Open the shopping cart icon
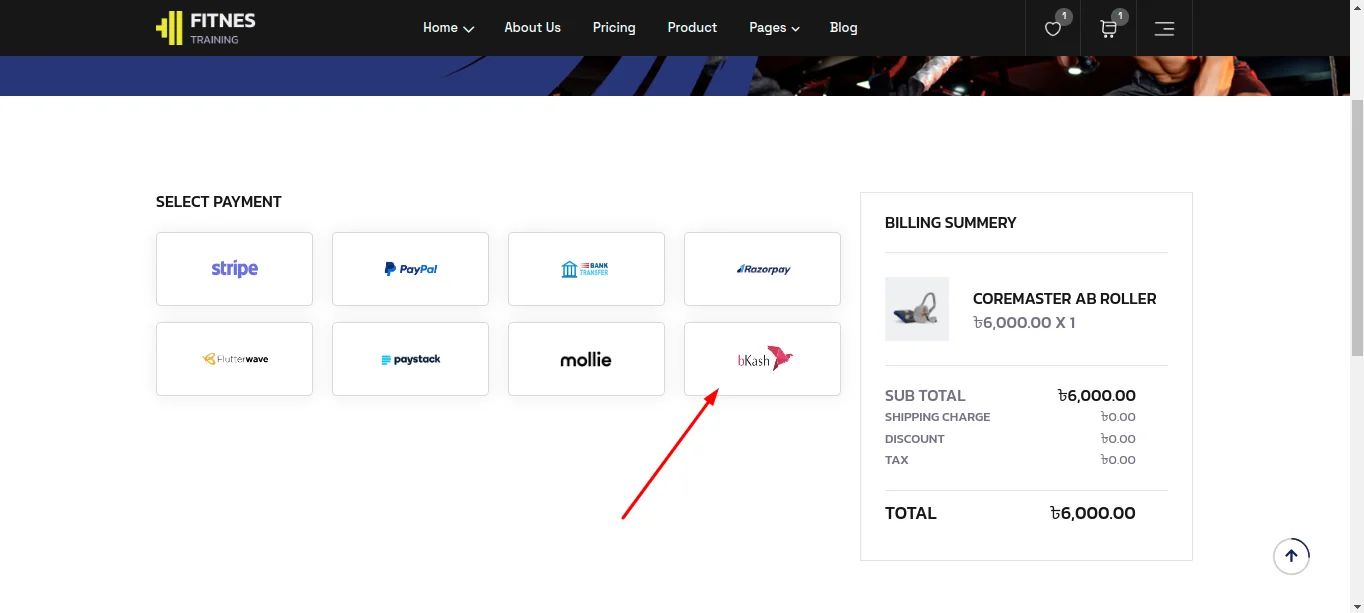Screen dimensions: 1364x613 (1108, 28)
